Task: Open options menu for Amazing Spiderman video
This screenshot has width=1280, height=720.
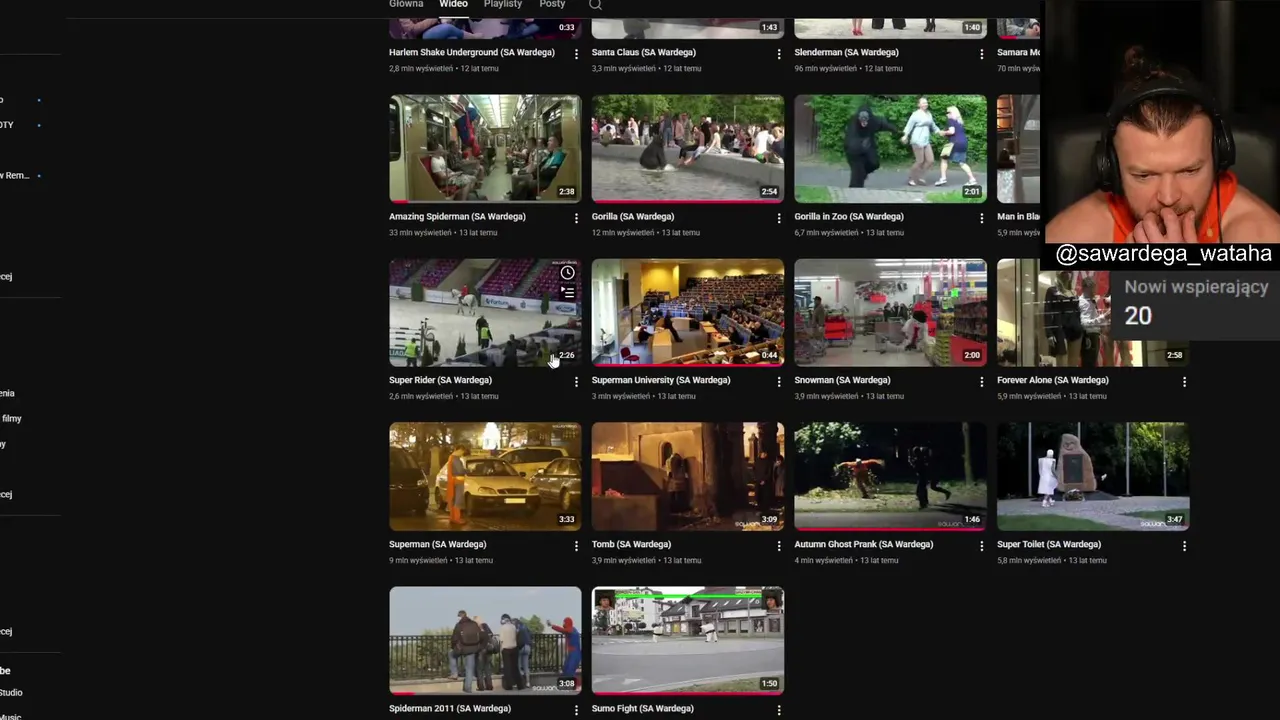Action: coord(576,218)
